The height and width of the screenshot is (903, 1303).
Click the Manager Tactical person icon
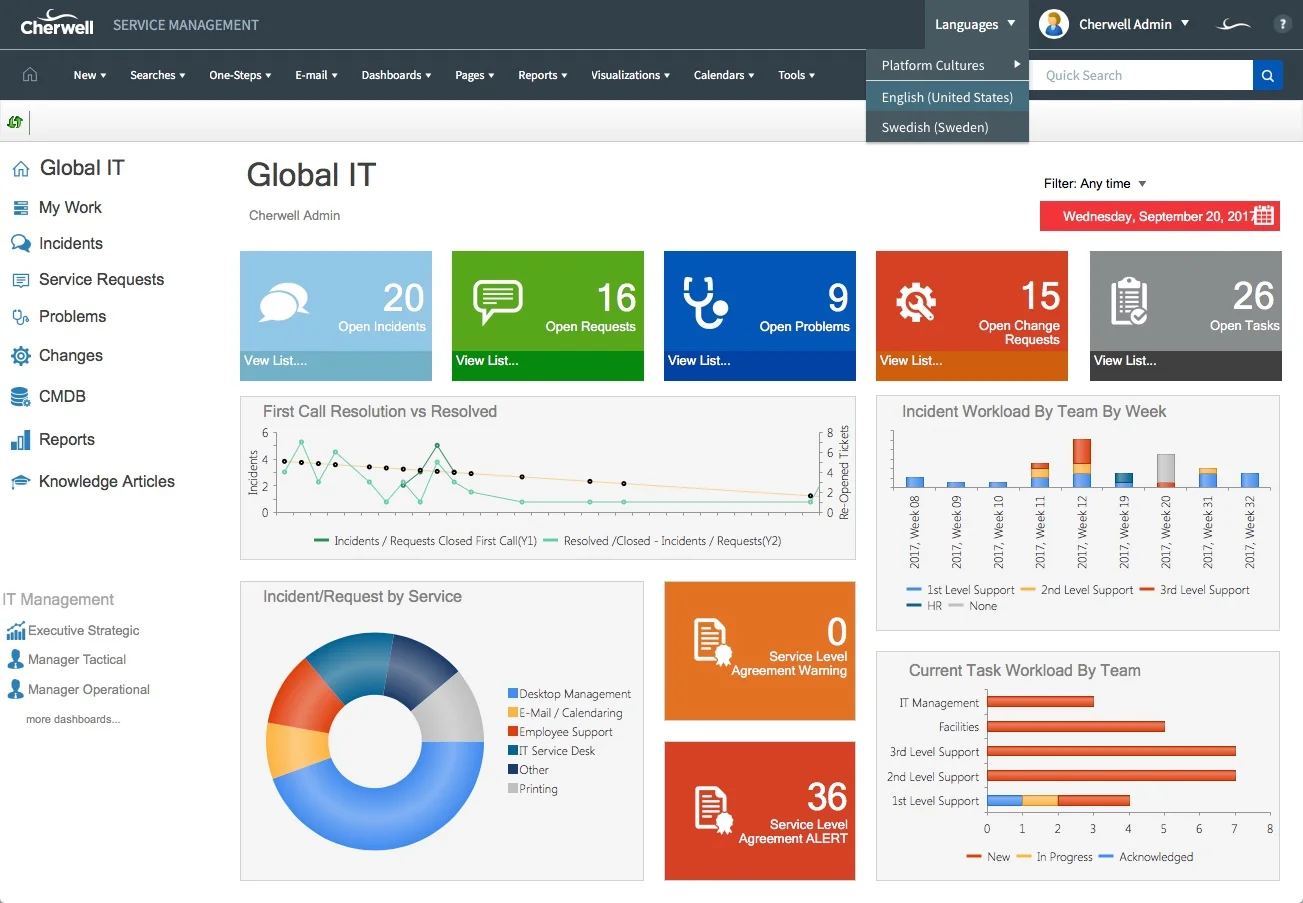coord(16,659)
